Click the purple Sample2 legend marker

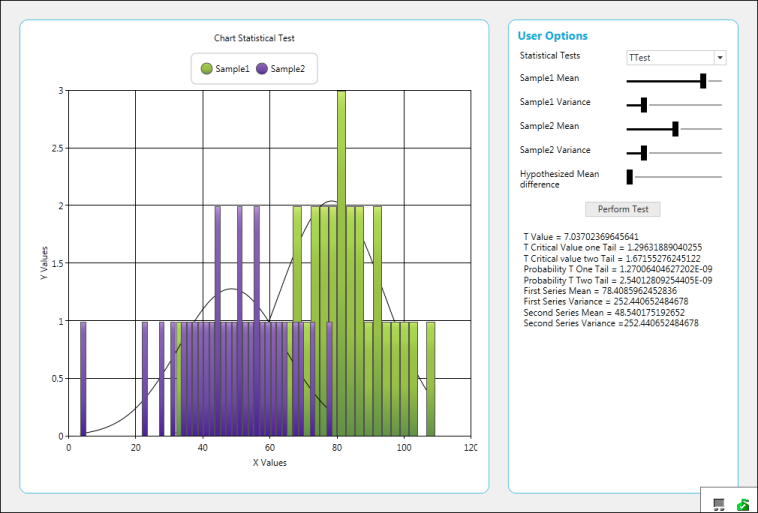click(262, 68)
